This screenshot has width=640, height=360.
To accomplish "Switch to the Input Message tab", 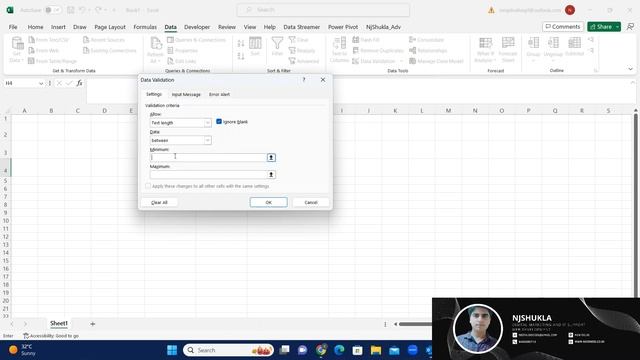I will (x=186, y=94).
